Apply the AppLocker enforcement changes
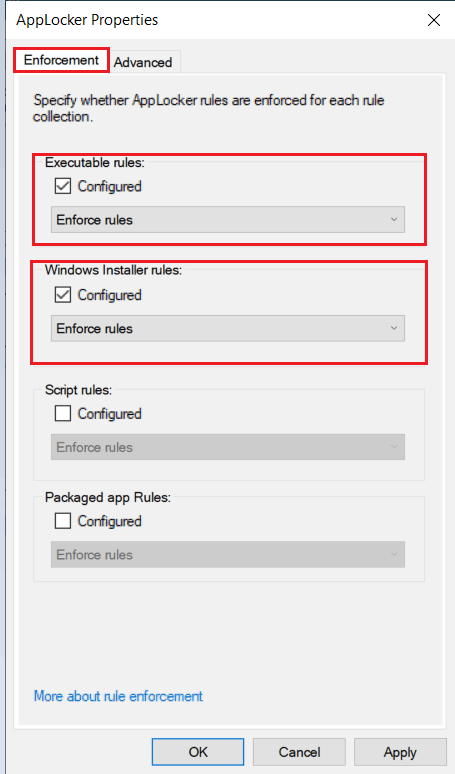Image resolution: width=455 pixels, height=774 pixels. click(400, 752)
